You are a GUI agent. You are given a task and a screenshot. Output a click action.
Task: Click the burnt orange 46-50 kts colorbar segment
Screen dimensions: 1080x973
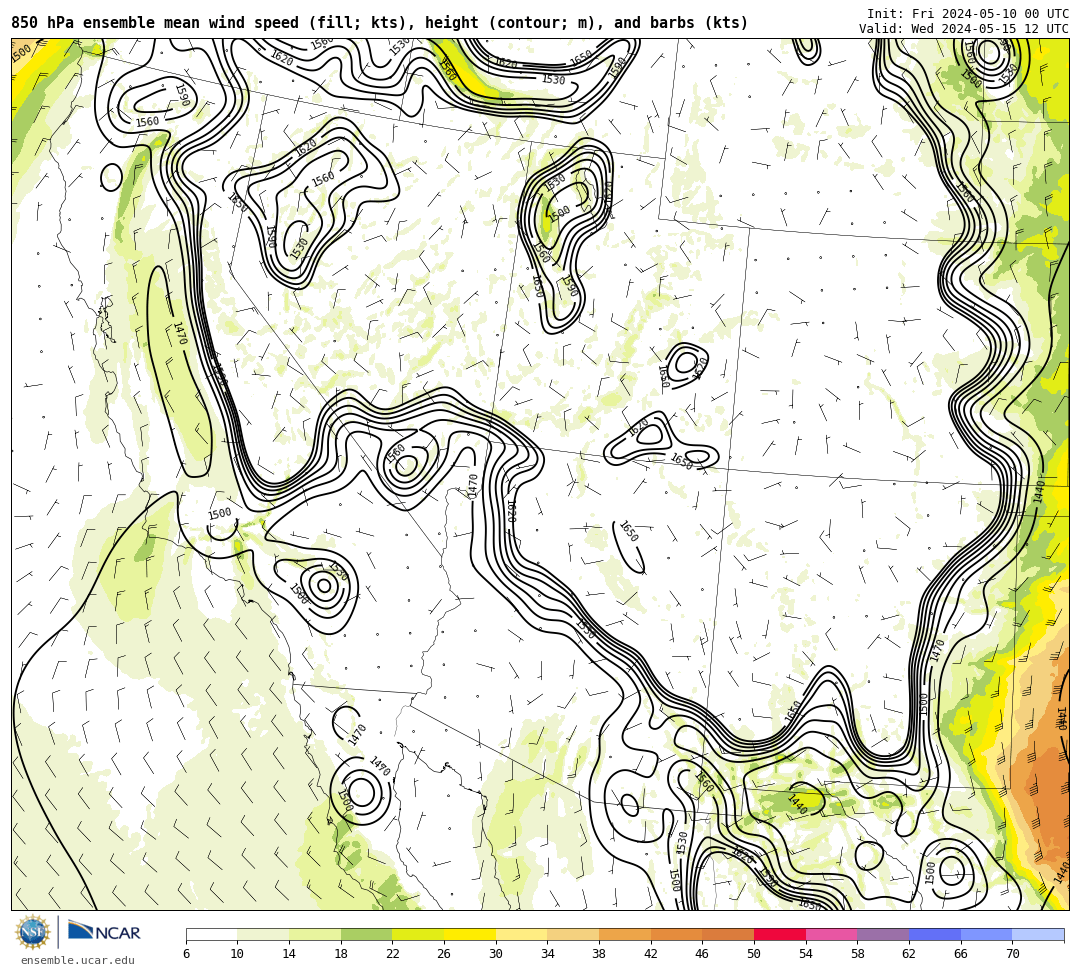coord(728,935)
